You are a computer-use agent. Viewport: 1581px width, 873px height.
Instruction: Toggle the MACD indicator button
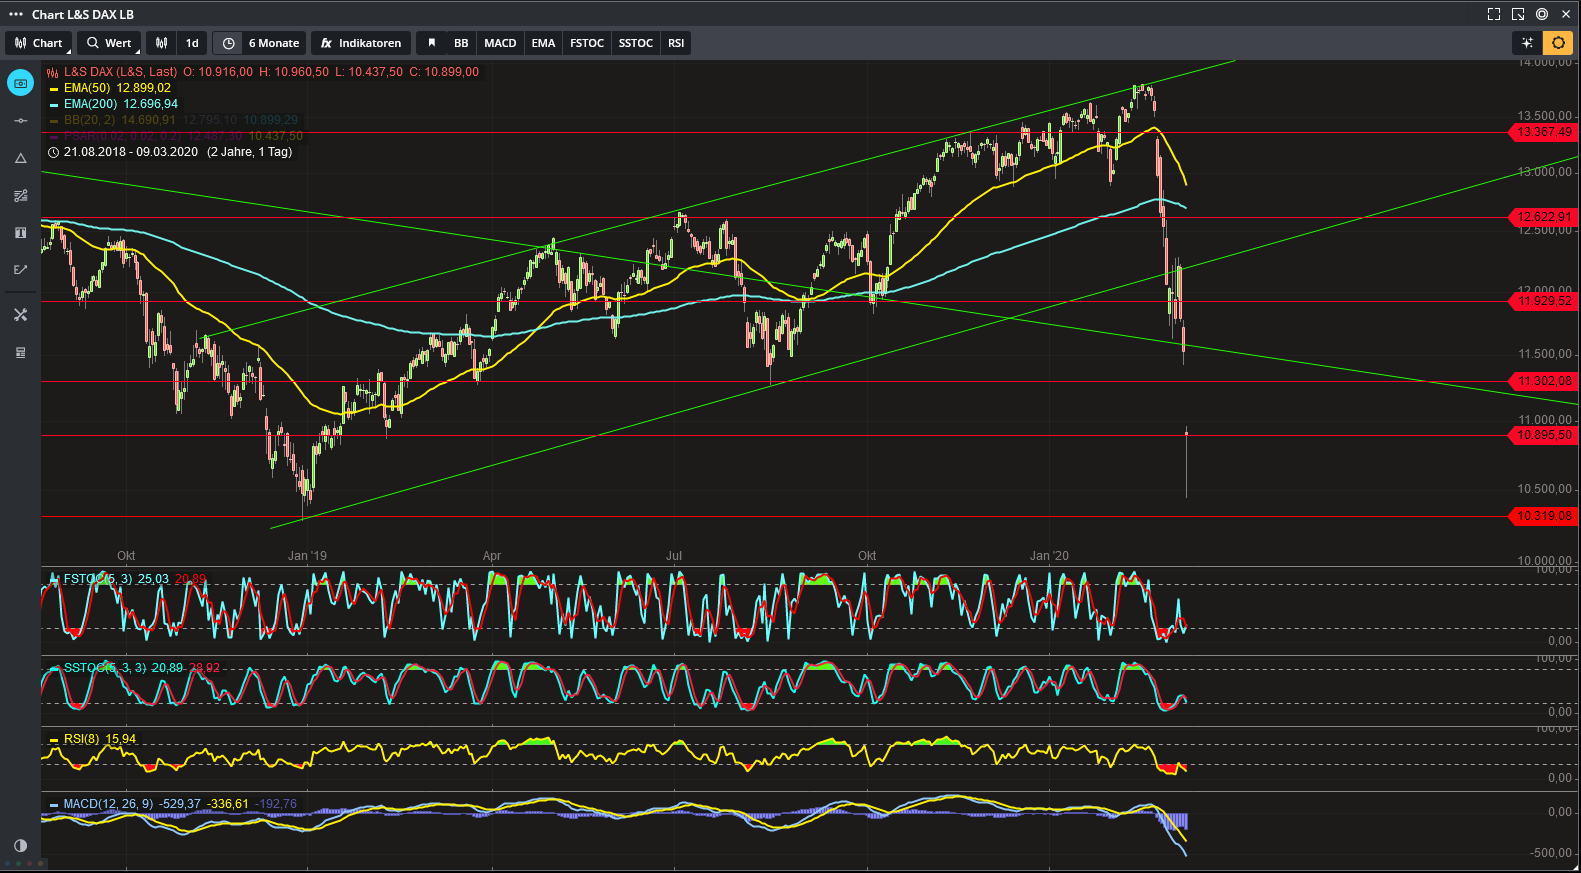[500, 43]
